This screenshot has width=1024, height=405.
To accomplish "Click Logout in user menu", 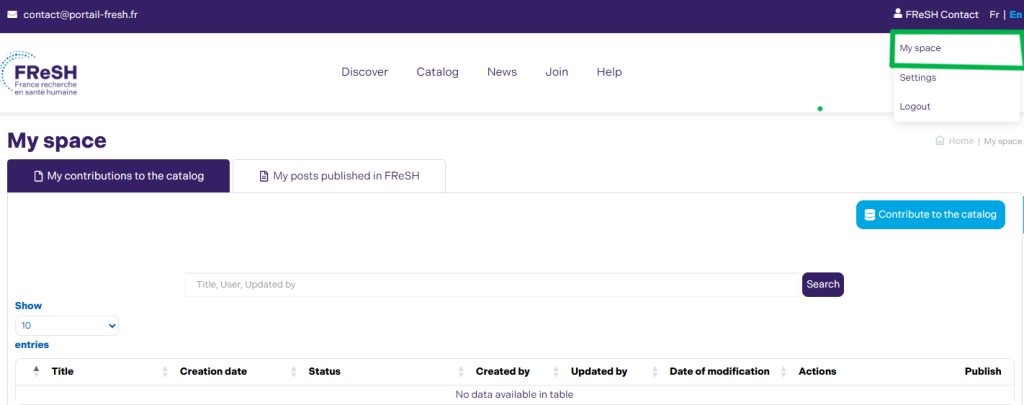I will [915, 106].
